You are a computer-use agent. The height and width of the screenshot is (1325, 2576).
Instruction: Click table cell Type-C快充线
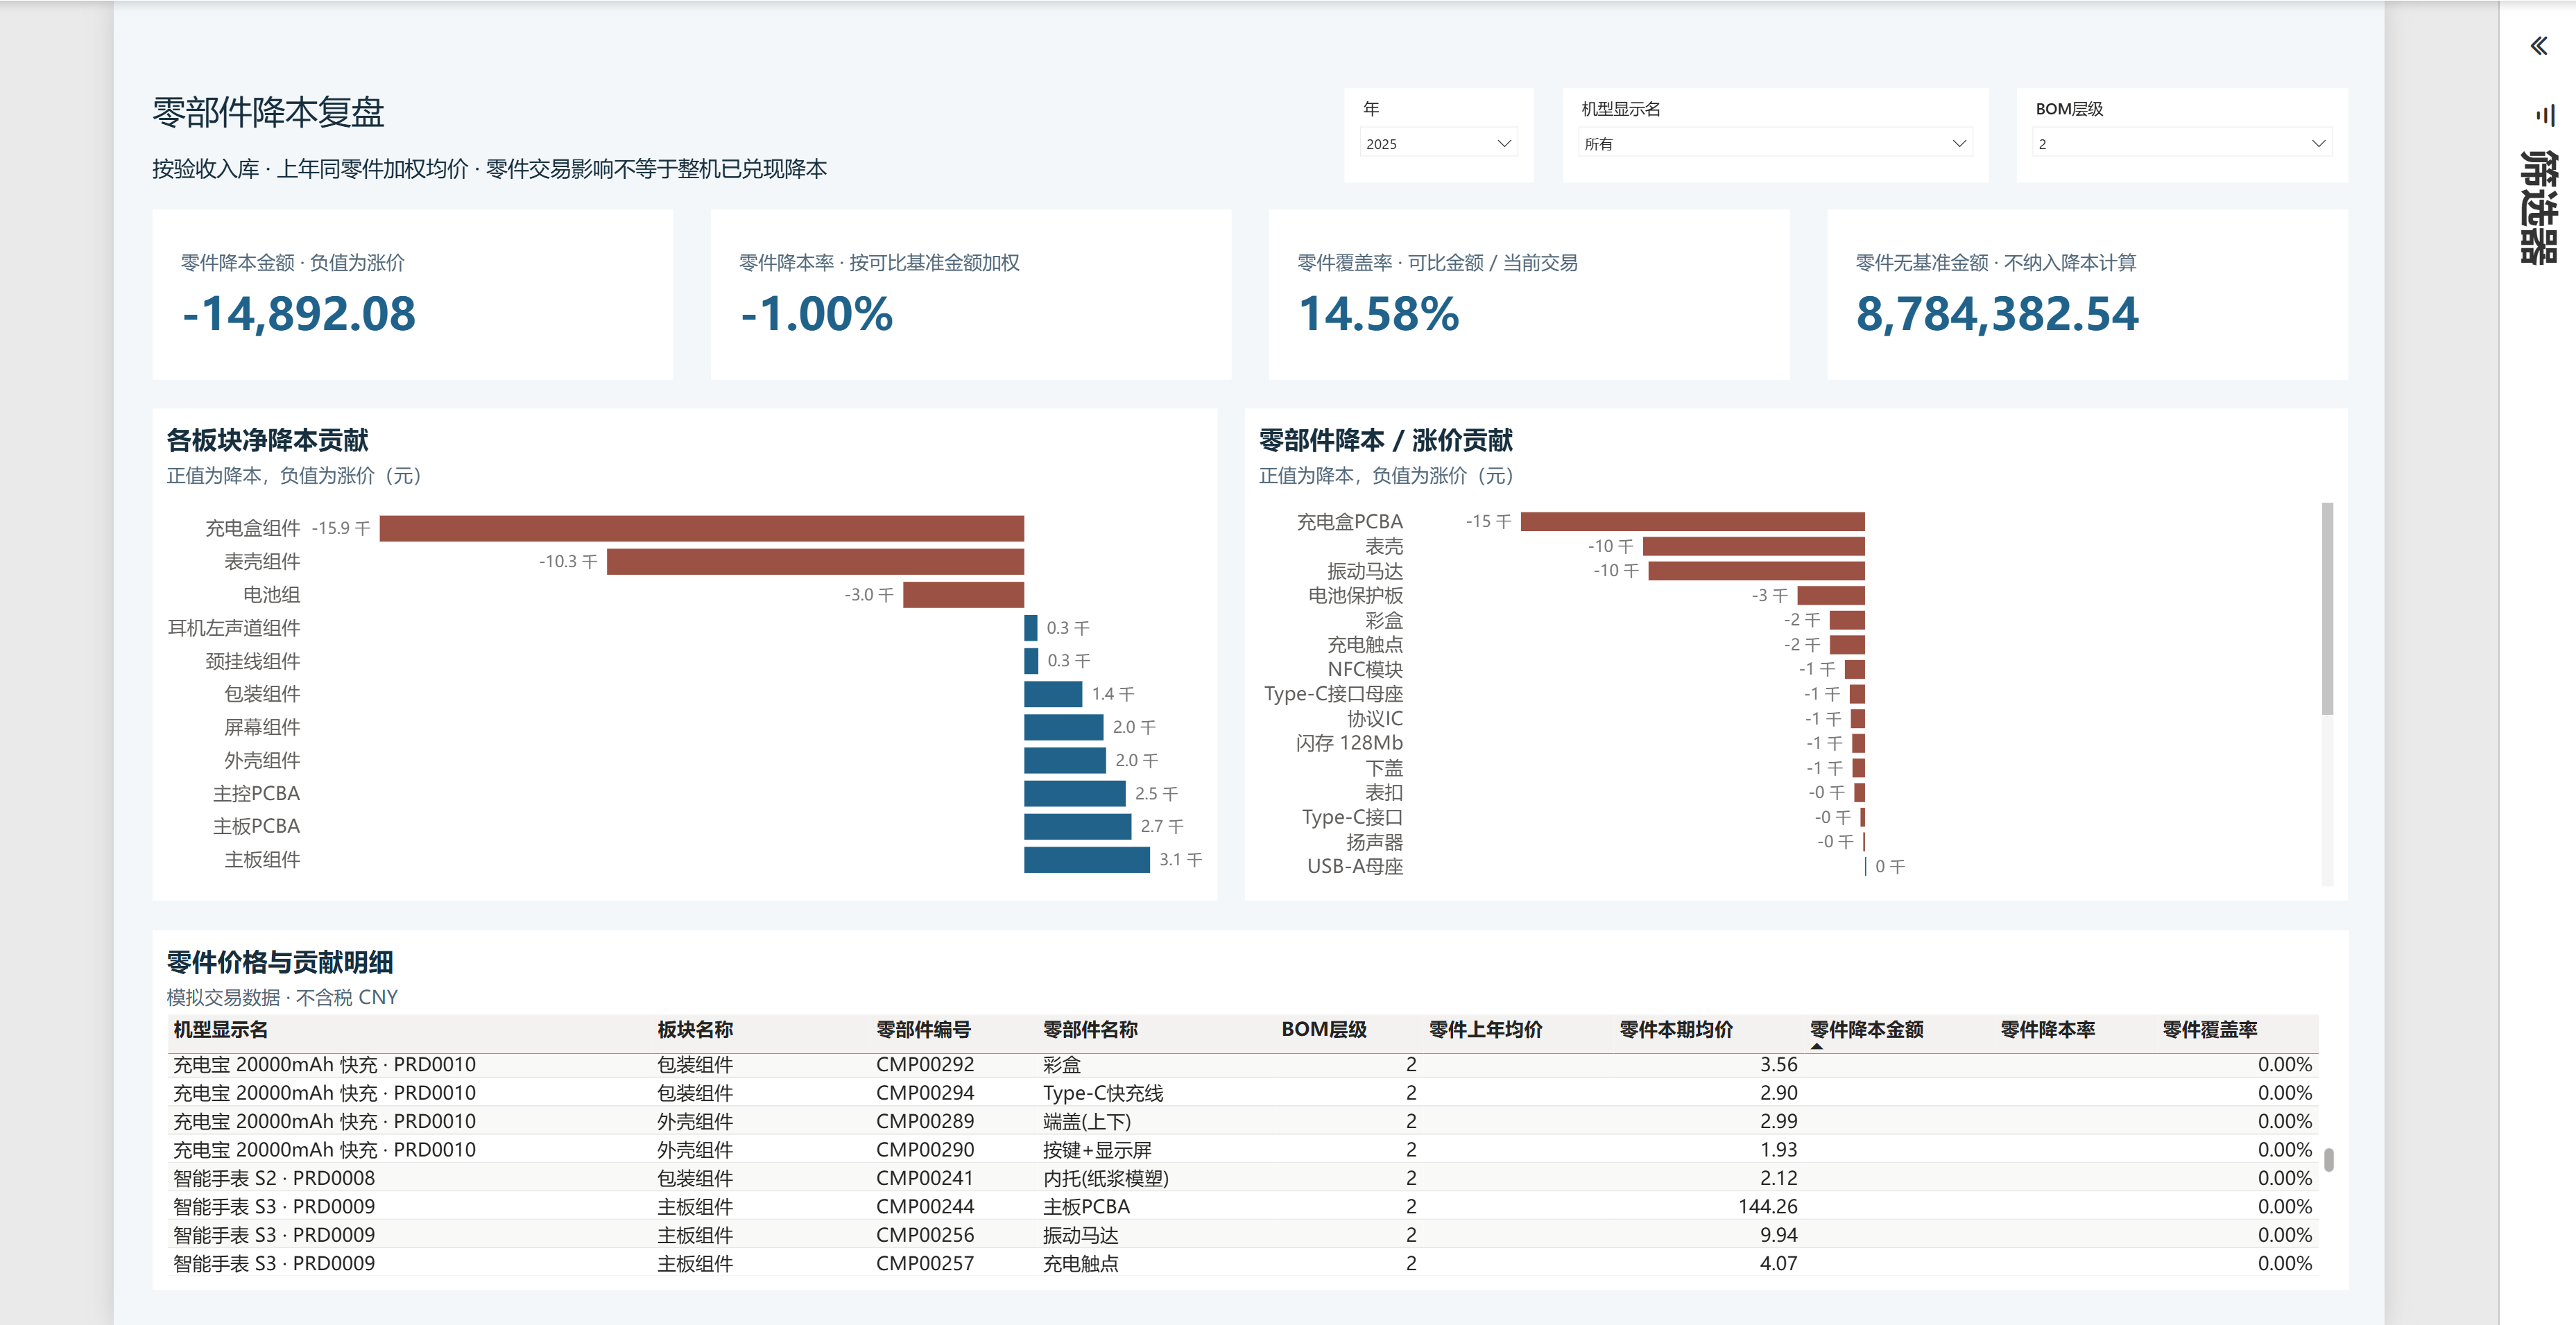[1102, 1093]
